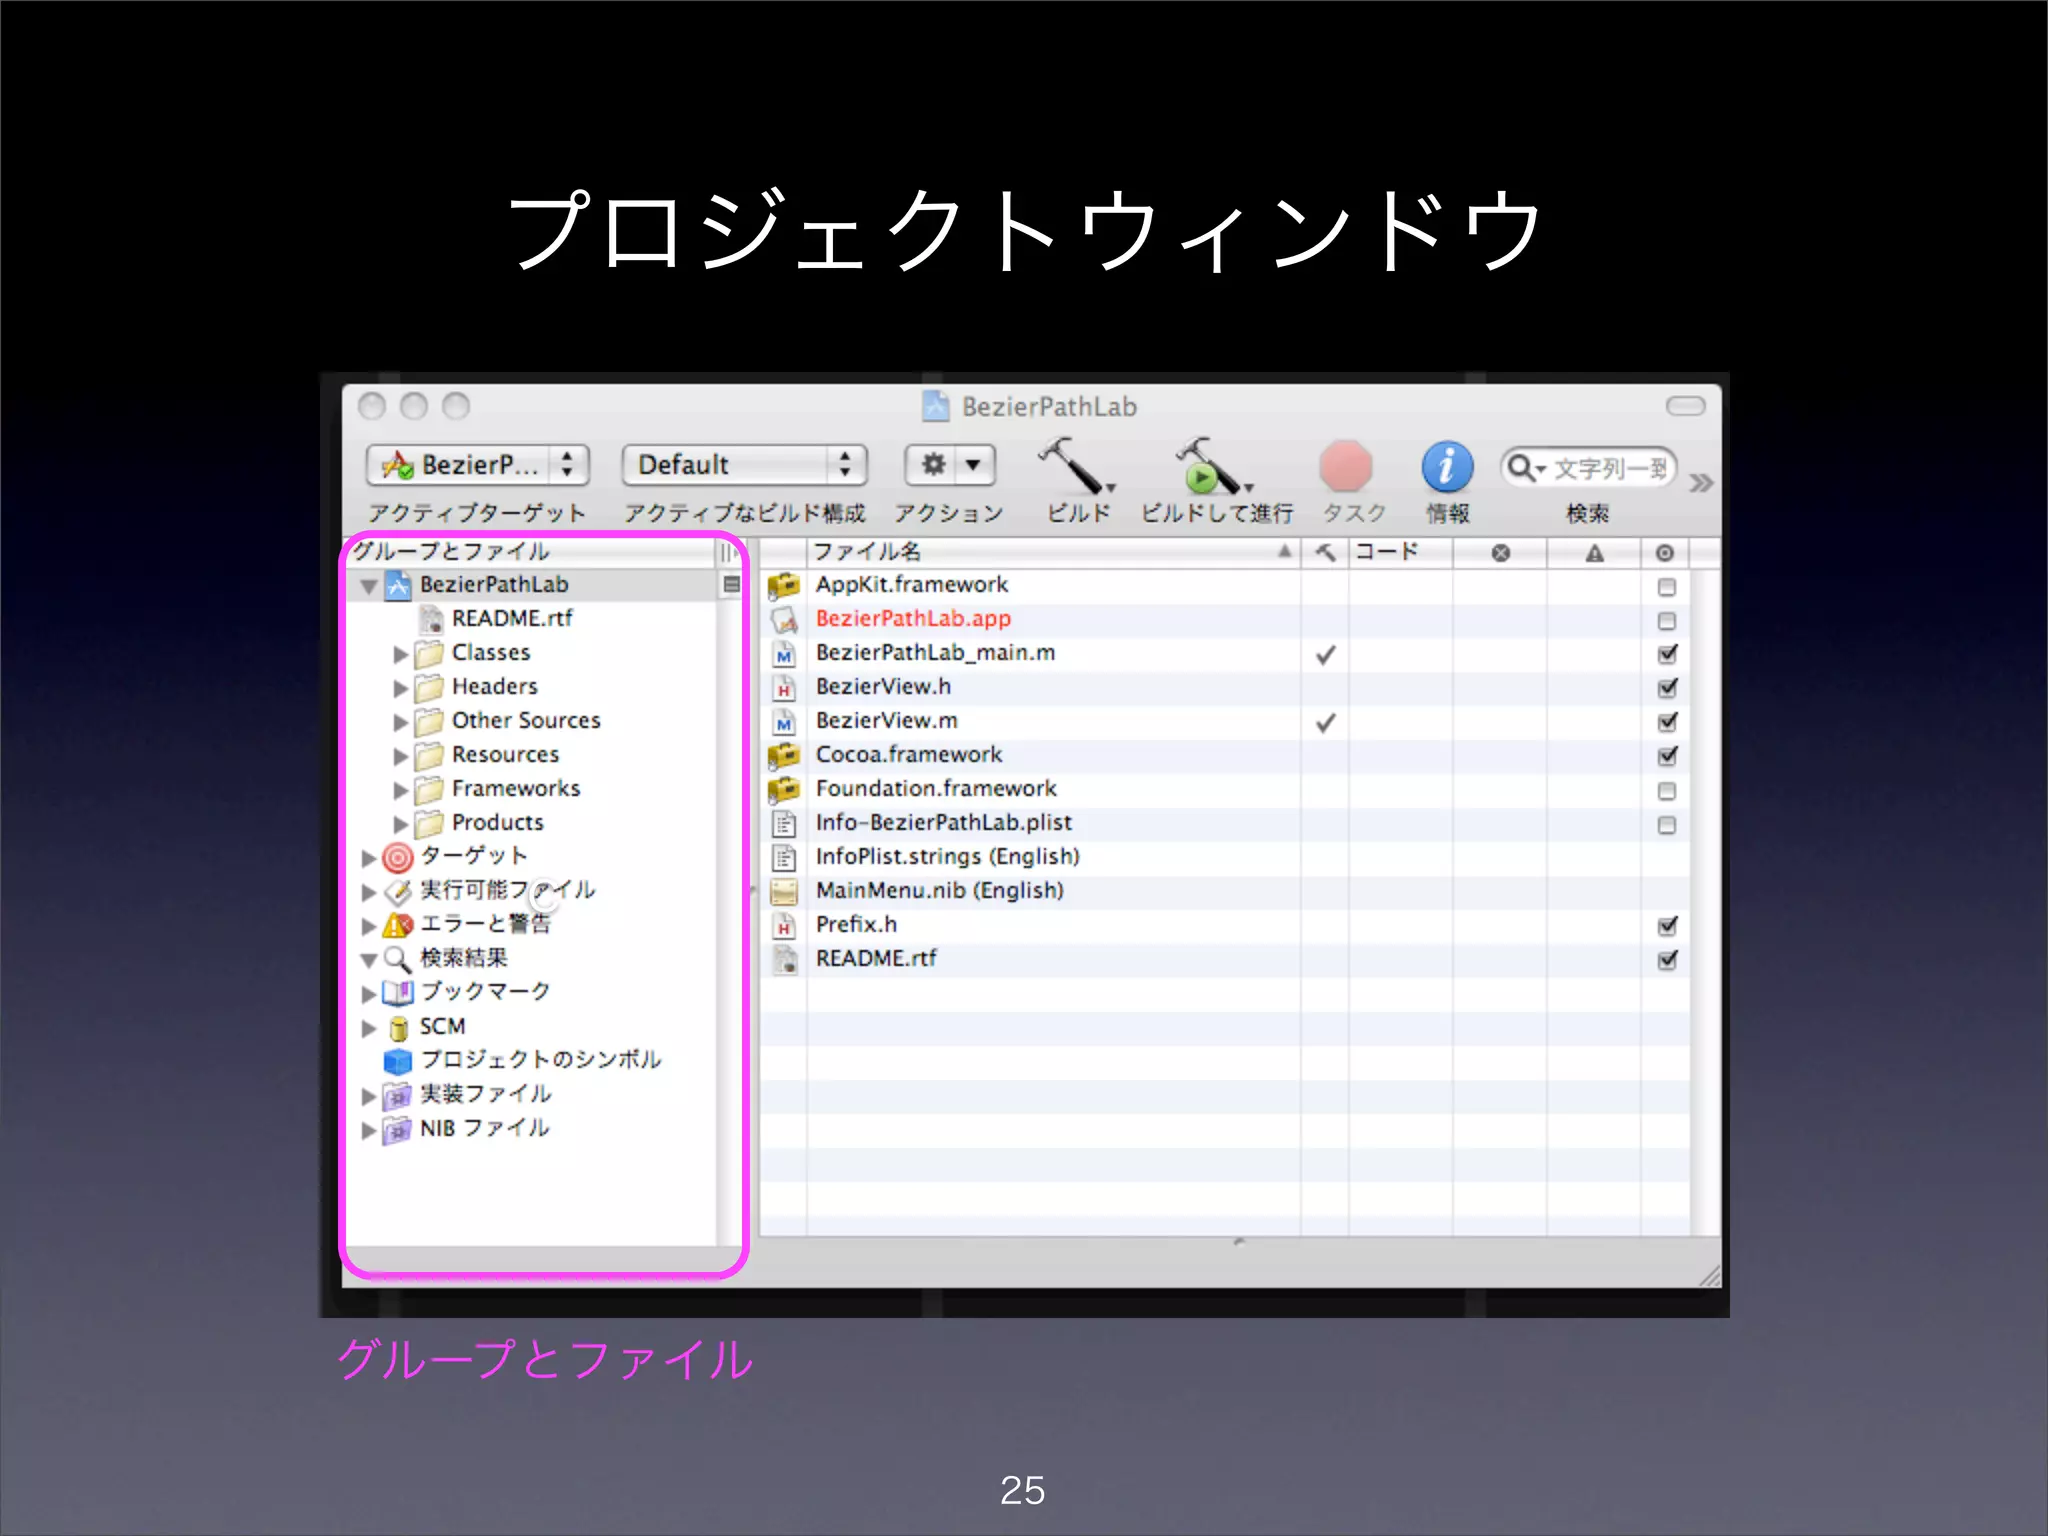Click the Build hammer icon
2048x1536 pixels.
[1076, 465]
